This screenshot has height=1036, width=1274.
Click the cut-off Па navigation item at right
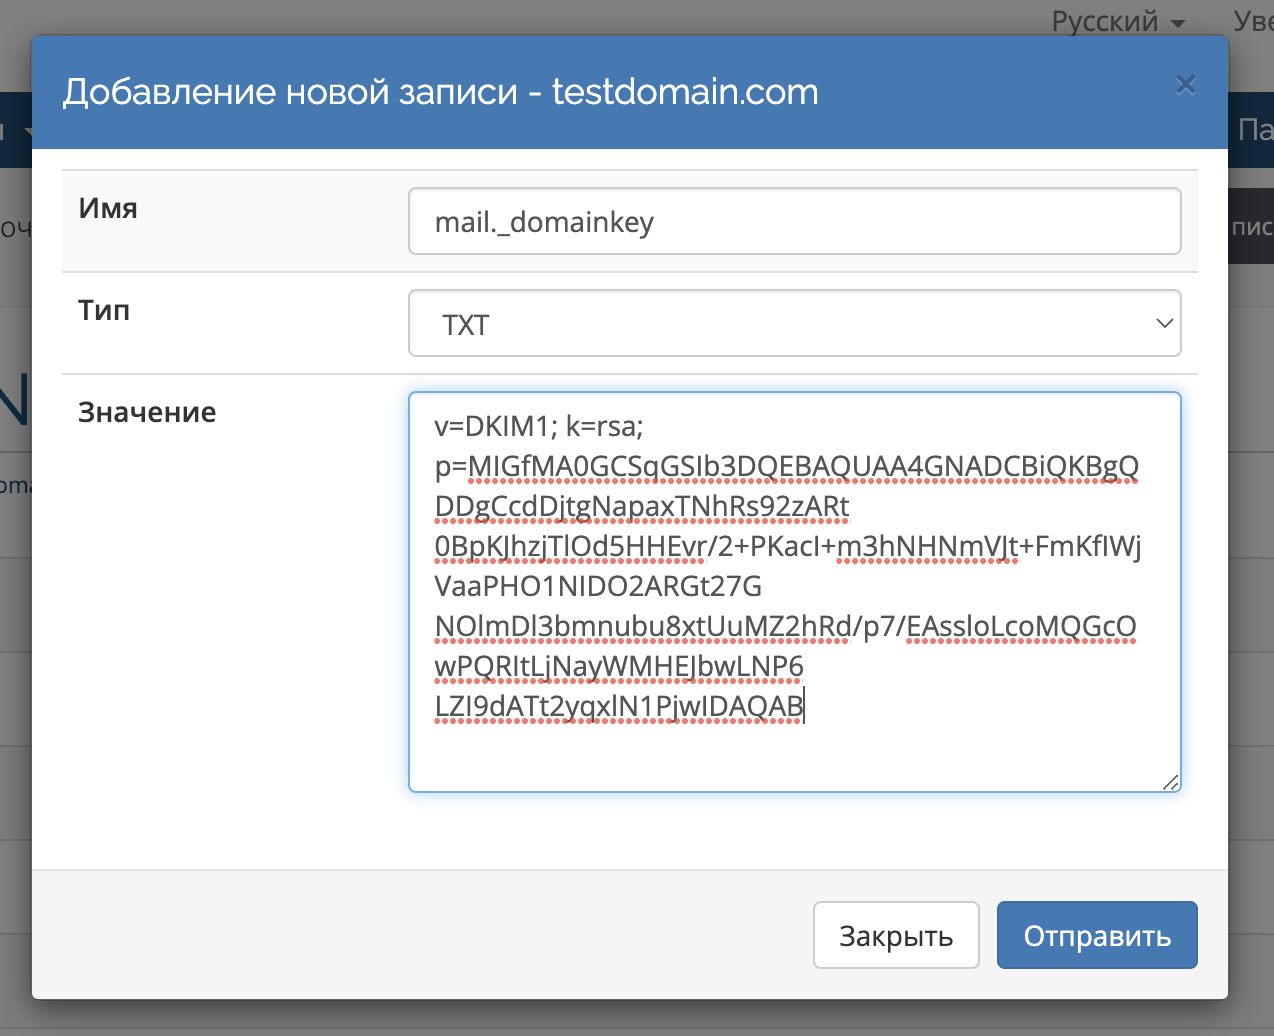[1254, 129]
